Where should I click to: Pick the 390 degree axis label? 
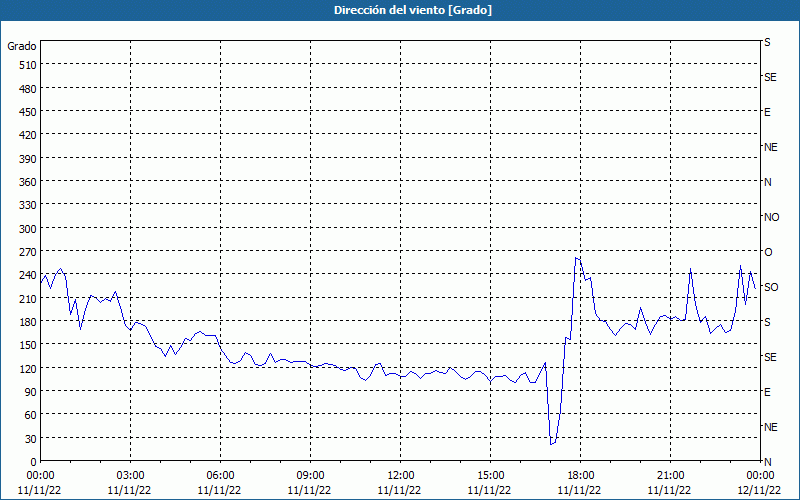(x=28, y=159)
